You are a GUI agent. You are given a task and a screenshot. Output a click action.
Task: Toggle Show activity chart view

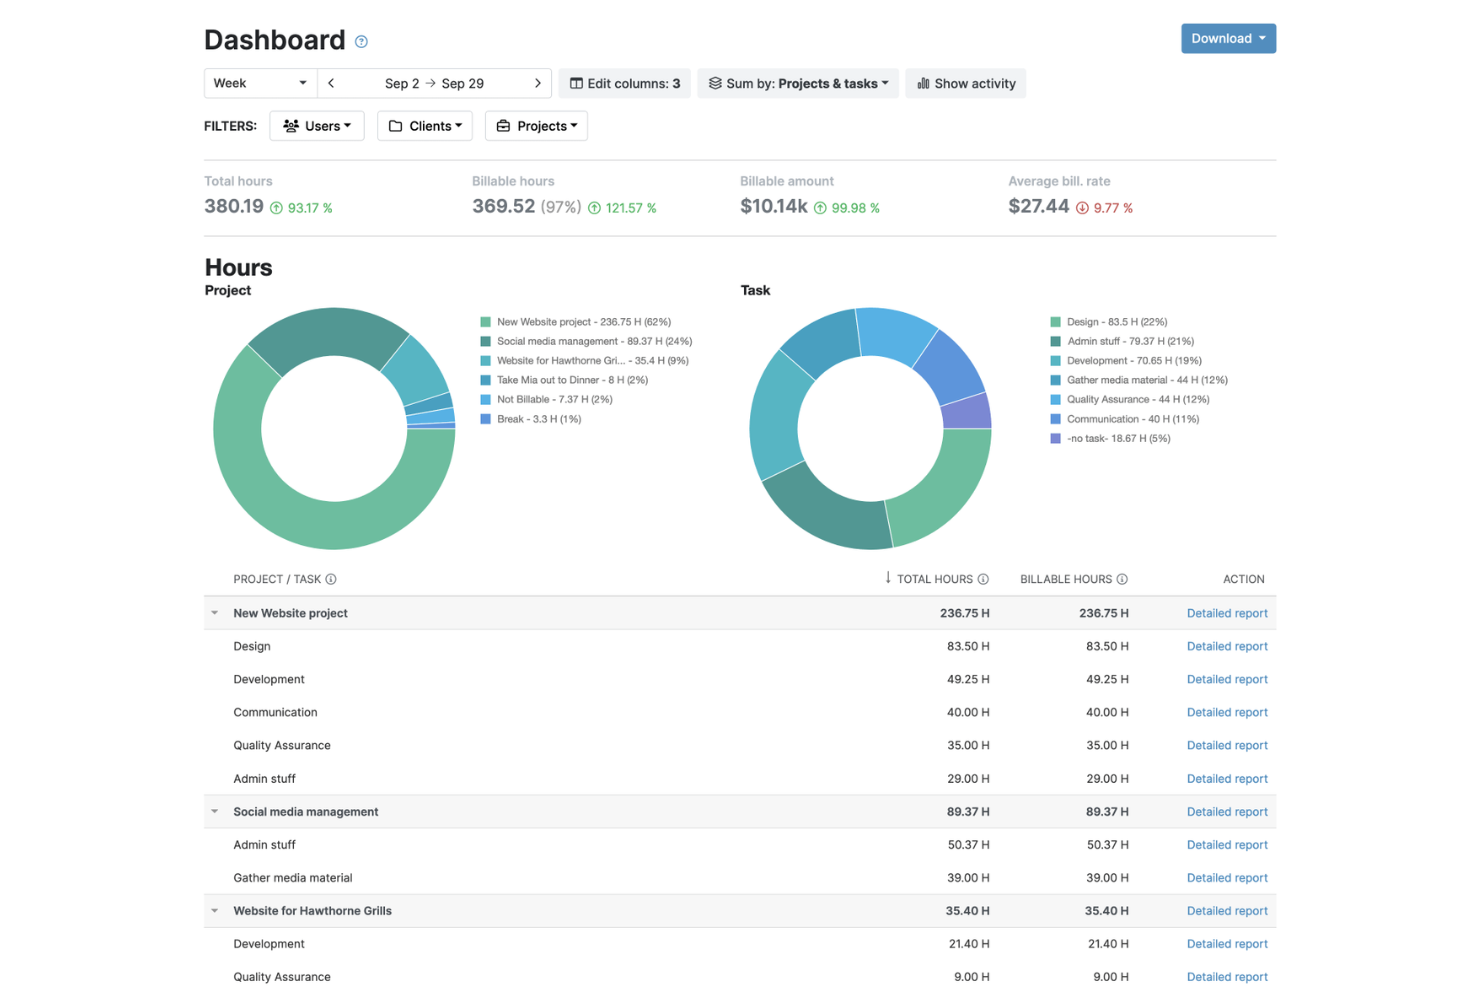[966, 83]
